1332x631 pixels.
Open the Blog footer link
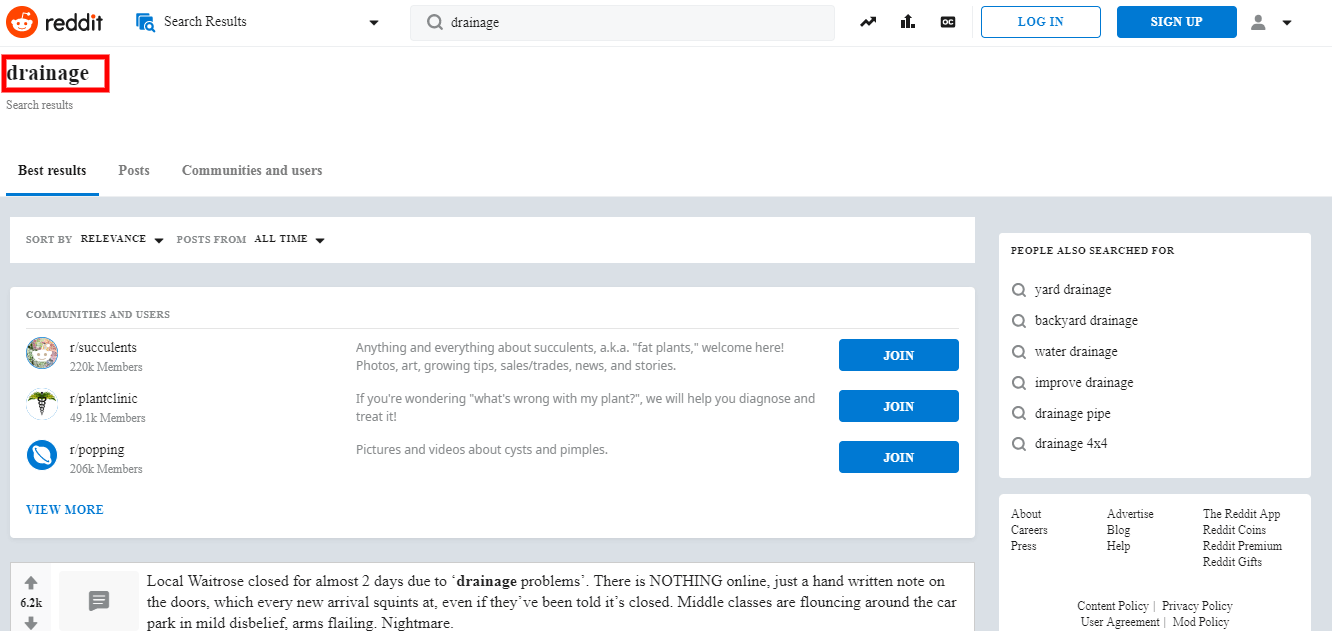coord(1119,530)
